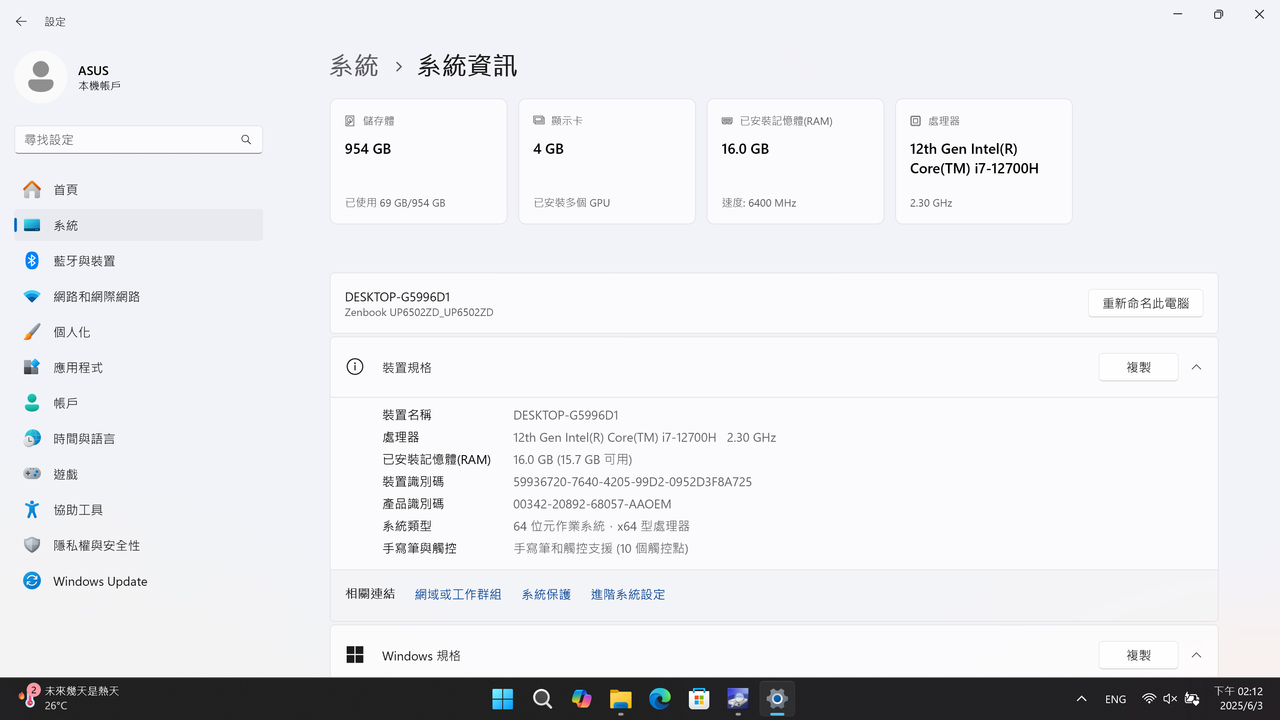Copy device specs with 複製 button
1280x720 pixels.
pos(1138,367)
